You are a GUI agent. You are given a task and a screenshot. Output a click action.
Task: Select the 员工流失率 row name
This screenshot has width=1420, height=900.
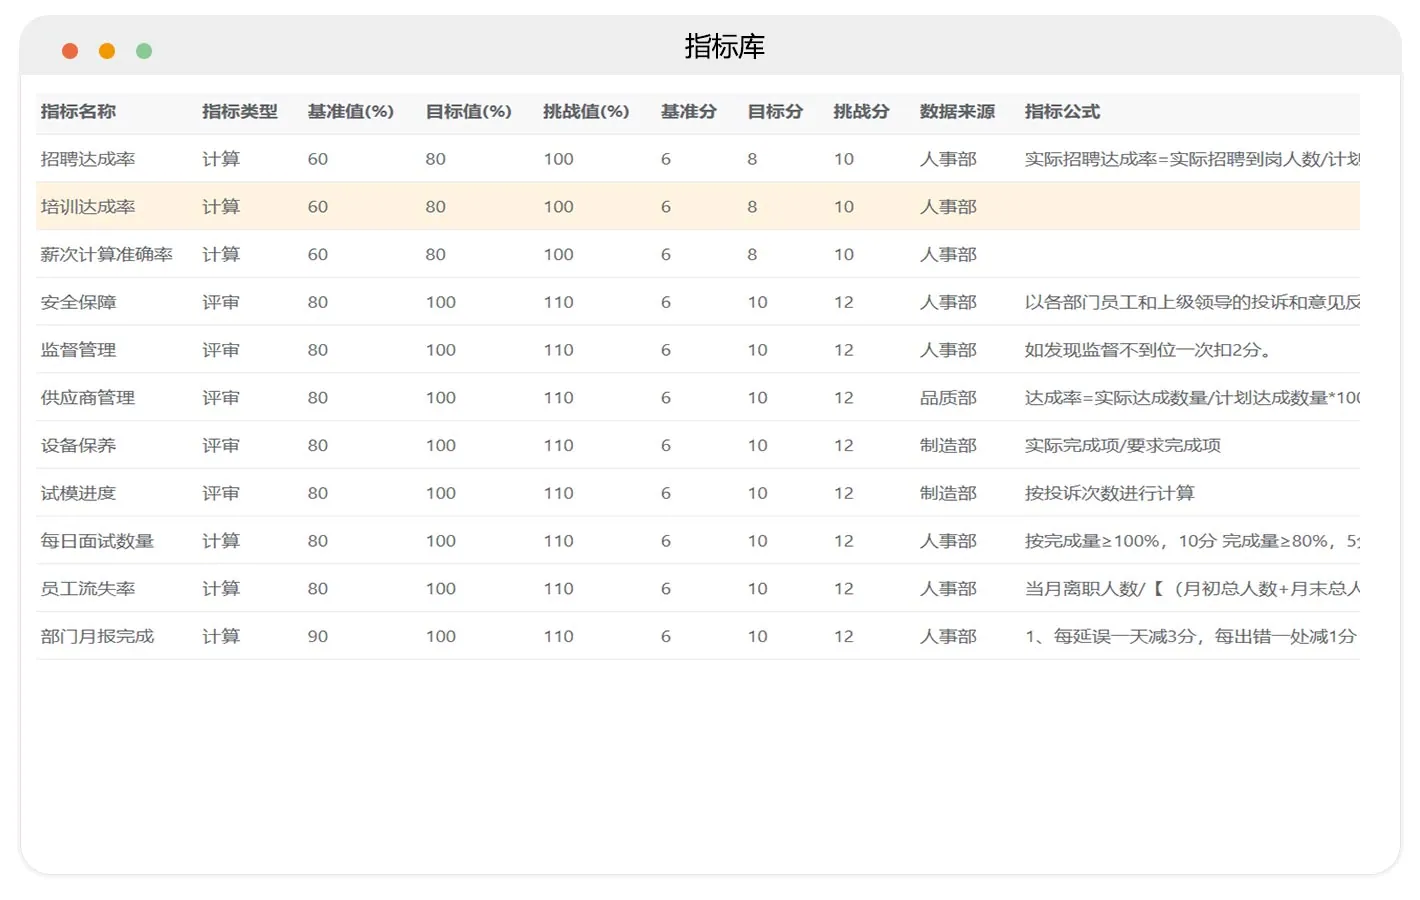88,589
